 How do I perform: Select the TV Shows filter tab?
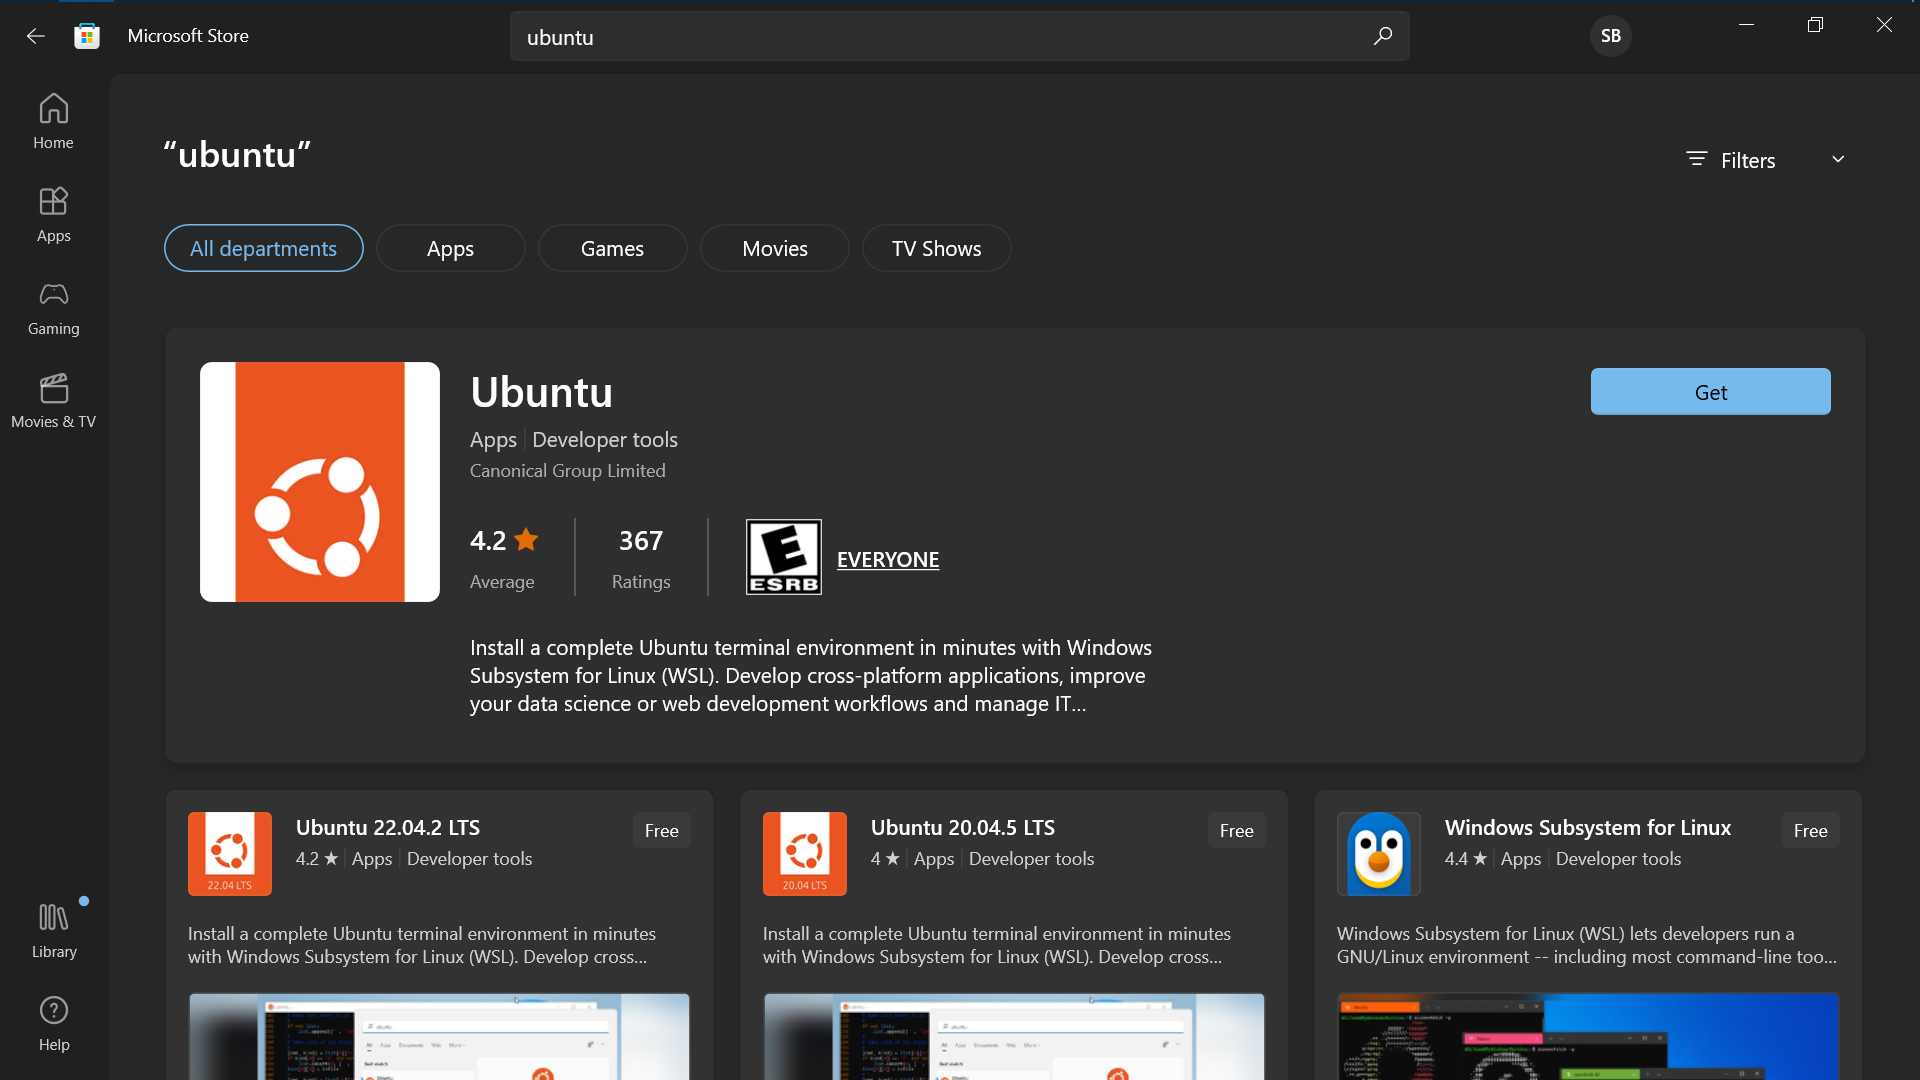pos(936,248)
